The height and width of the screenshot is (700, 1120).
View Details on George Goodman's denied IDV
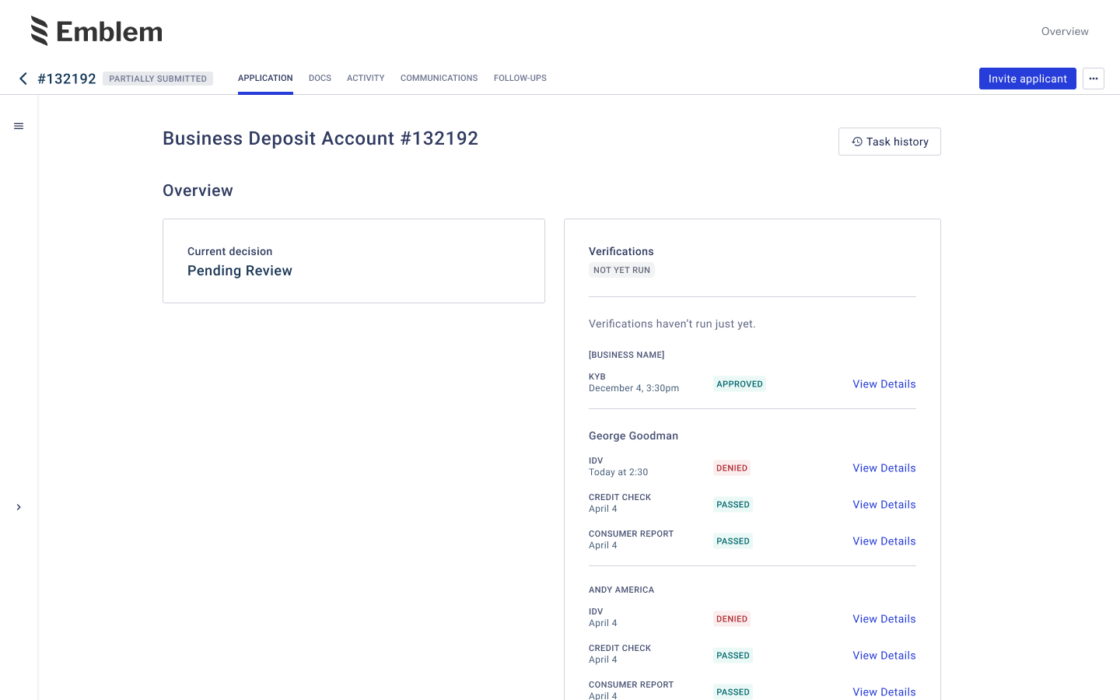coord(883,468)
